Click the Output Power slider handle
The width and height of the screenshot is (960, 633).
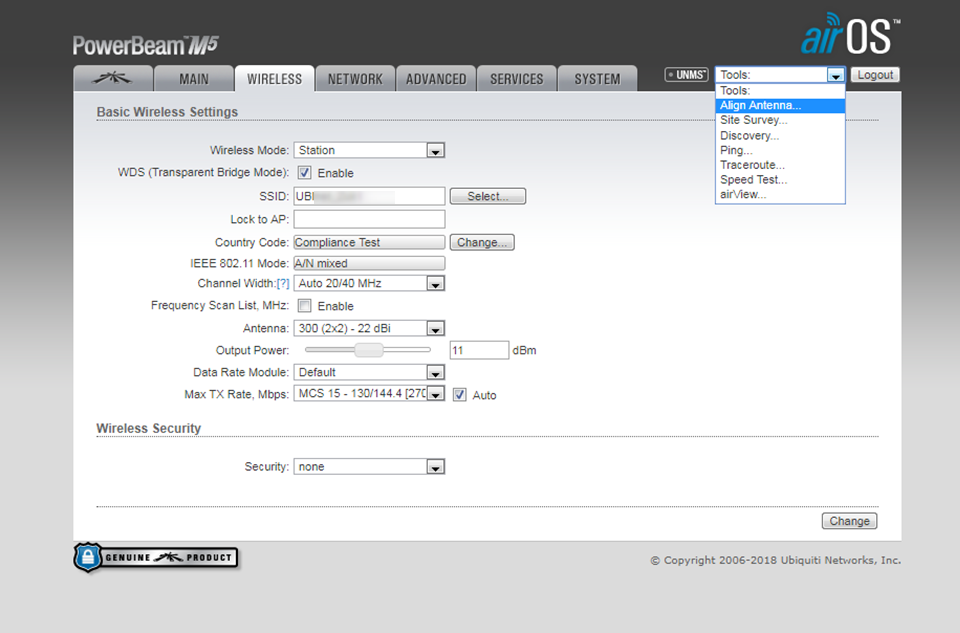369,350
